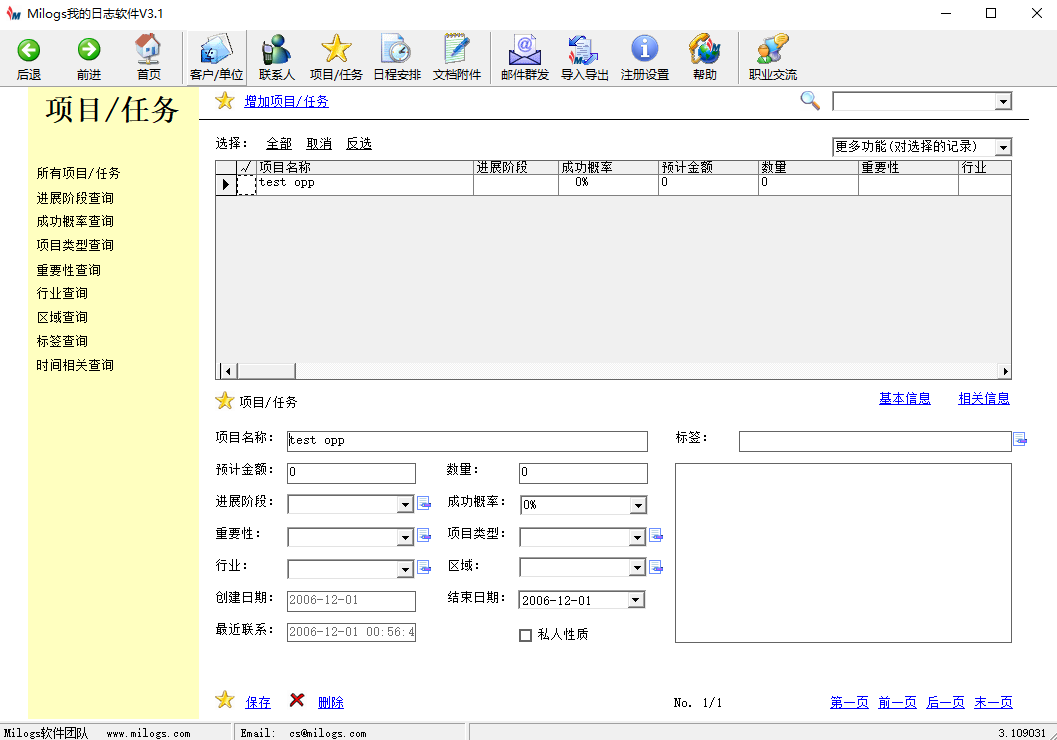The image size is (1057, 740).
Task: Open 帮助 from the toolbar
Action: (703, 57)
